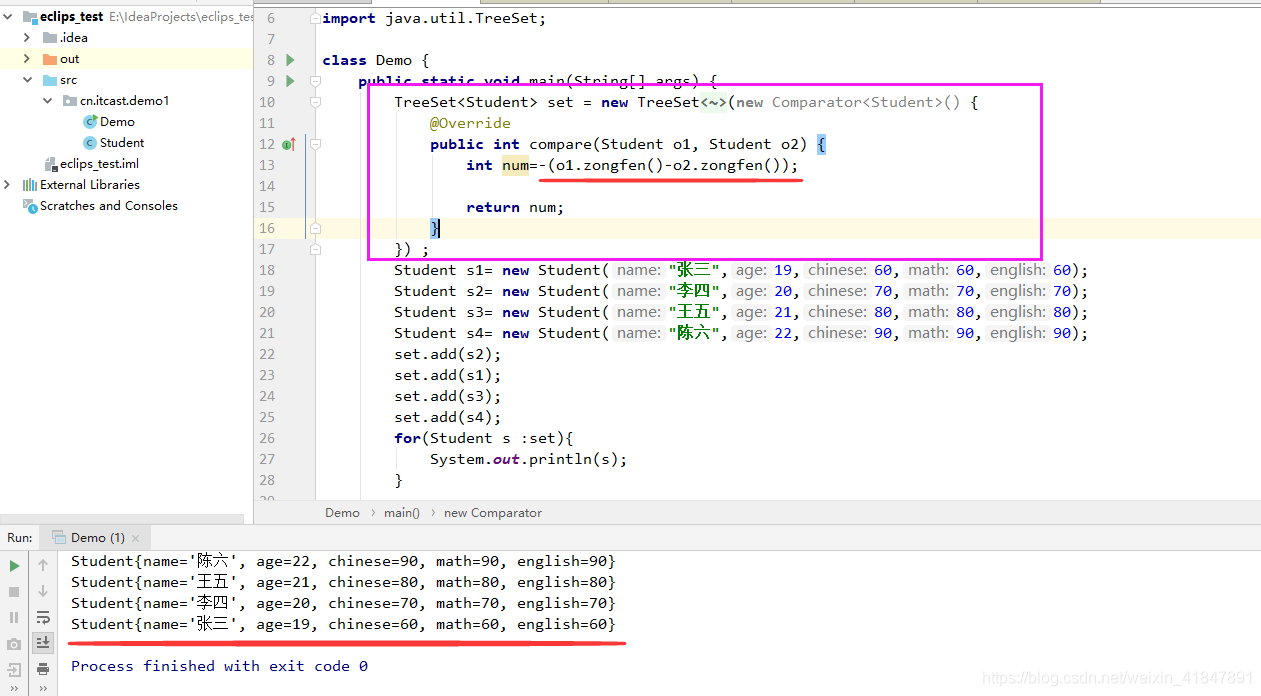Collapse the src folder
1261x696 pixels.
(27, 80)
